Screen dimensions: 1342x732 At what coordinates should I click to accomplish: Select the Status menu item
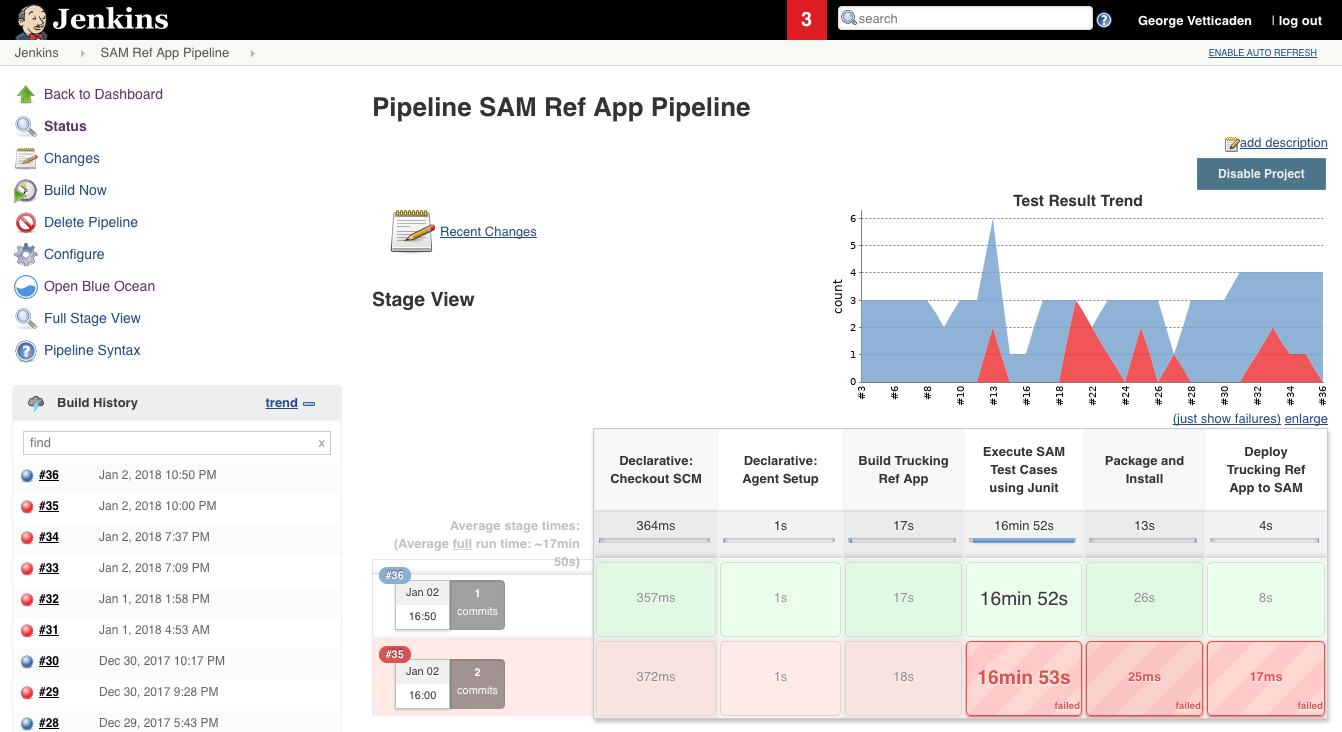pyautogui.click(x=65, y=126)
